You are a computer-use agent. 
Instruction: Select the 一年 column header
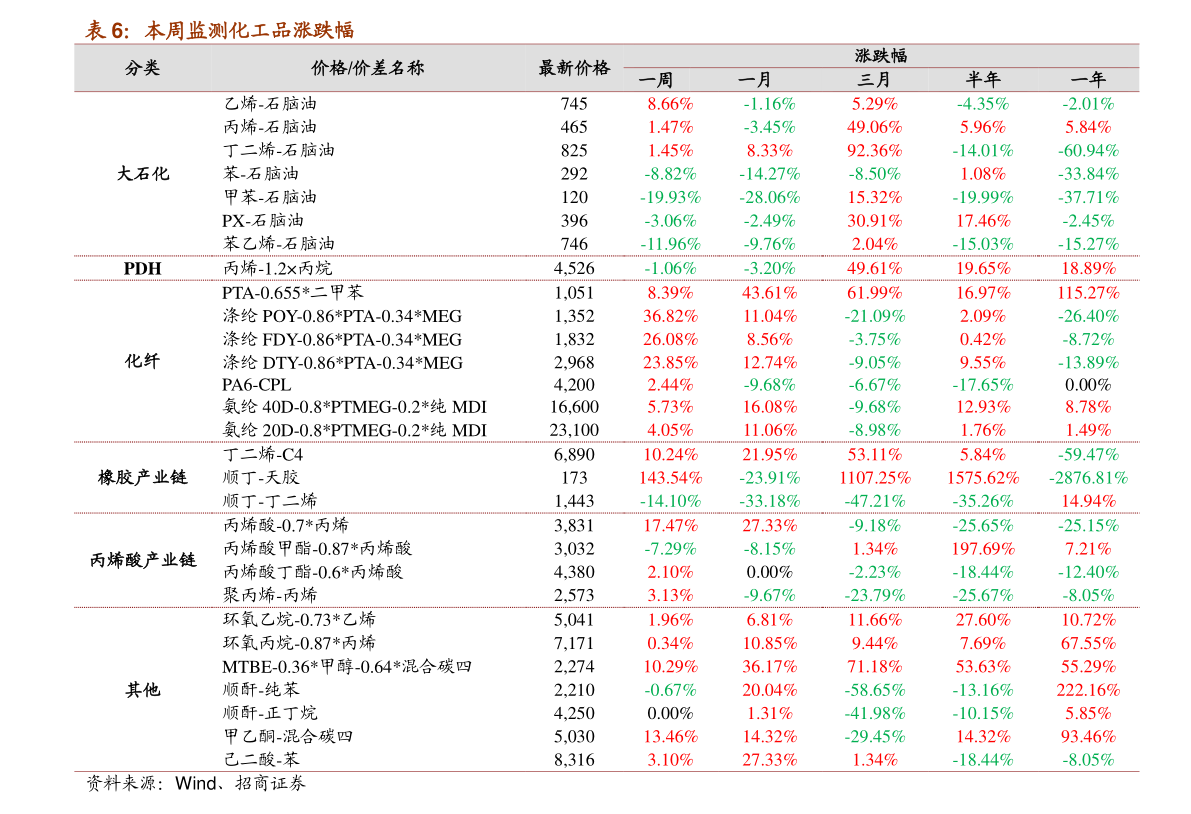coord(1088,80)
